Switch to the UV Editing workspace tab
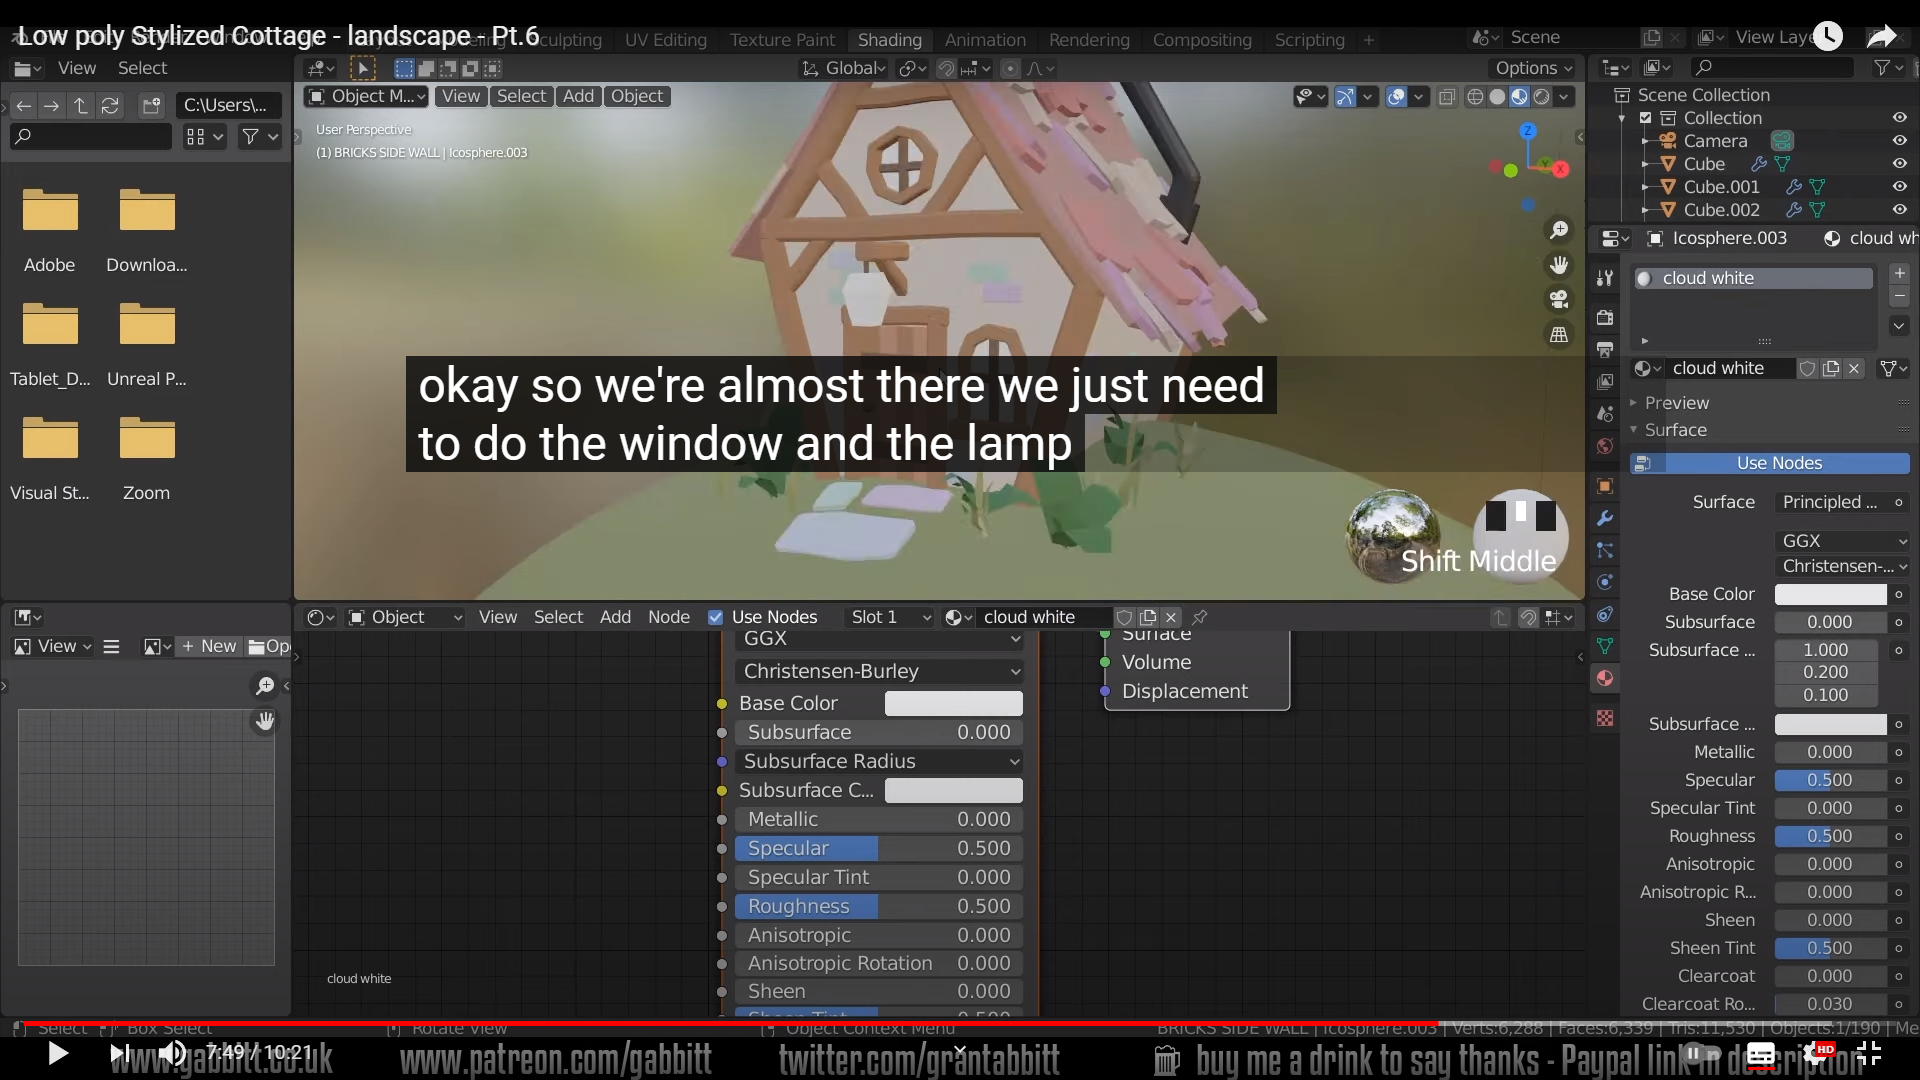 click(665, 40)
